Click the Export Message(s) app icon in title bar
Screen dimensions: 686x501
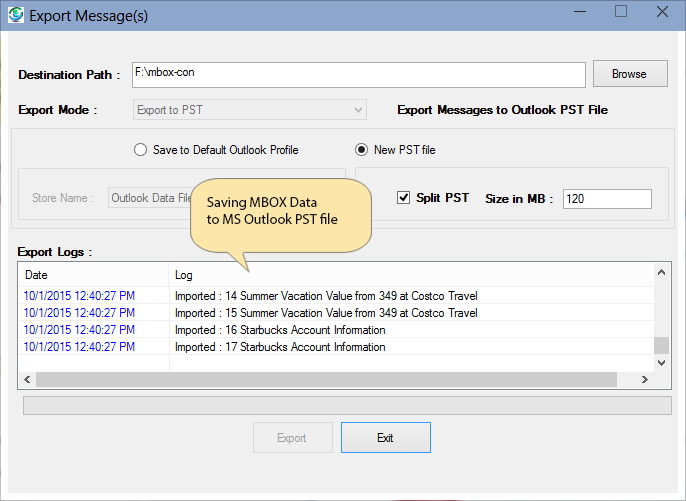(x=16, y=14)
